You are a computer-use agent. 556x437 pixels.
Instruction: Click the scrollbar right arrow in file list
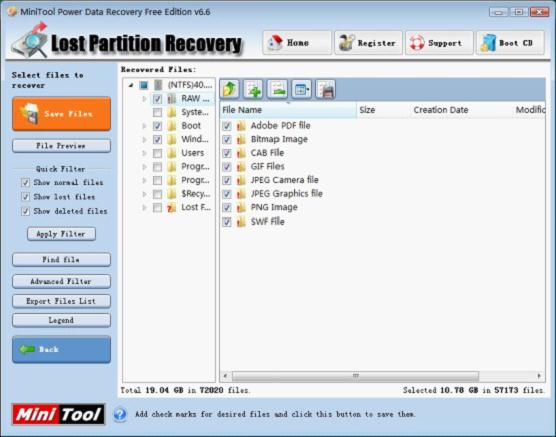pyautogui.click(x=539, y=376)
